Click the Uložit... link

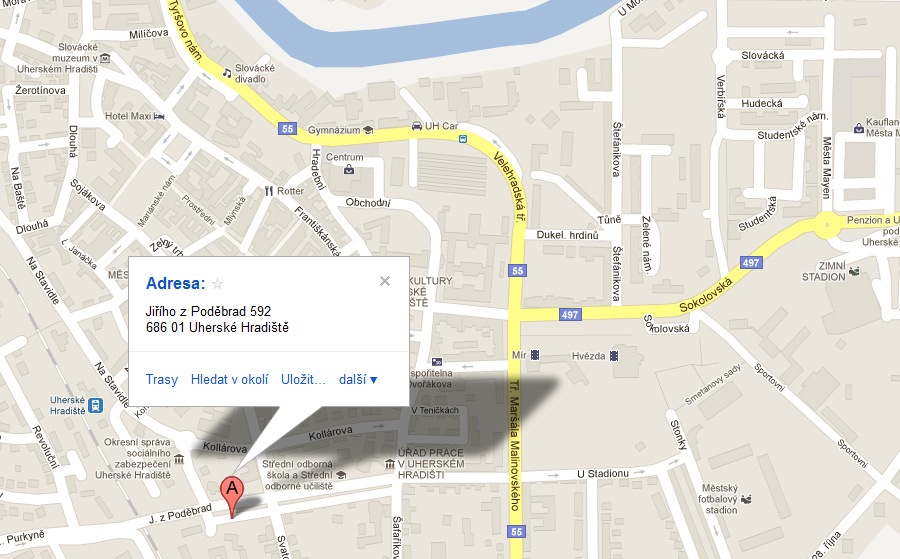point(303,379)
